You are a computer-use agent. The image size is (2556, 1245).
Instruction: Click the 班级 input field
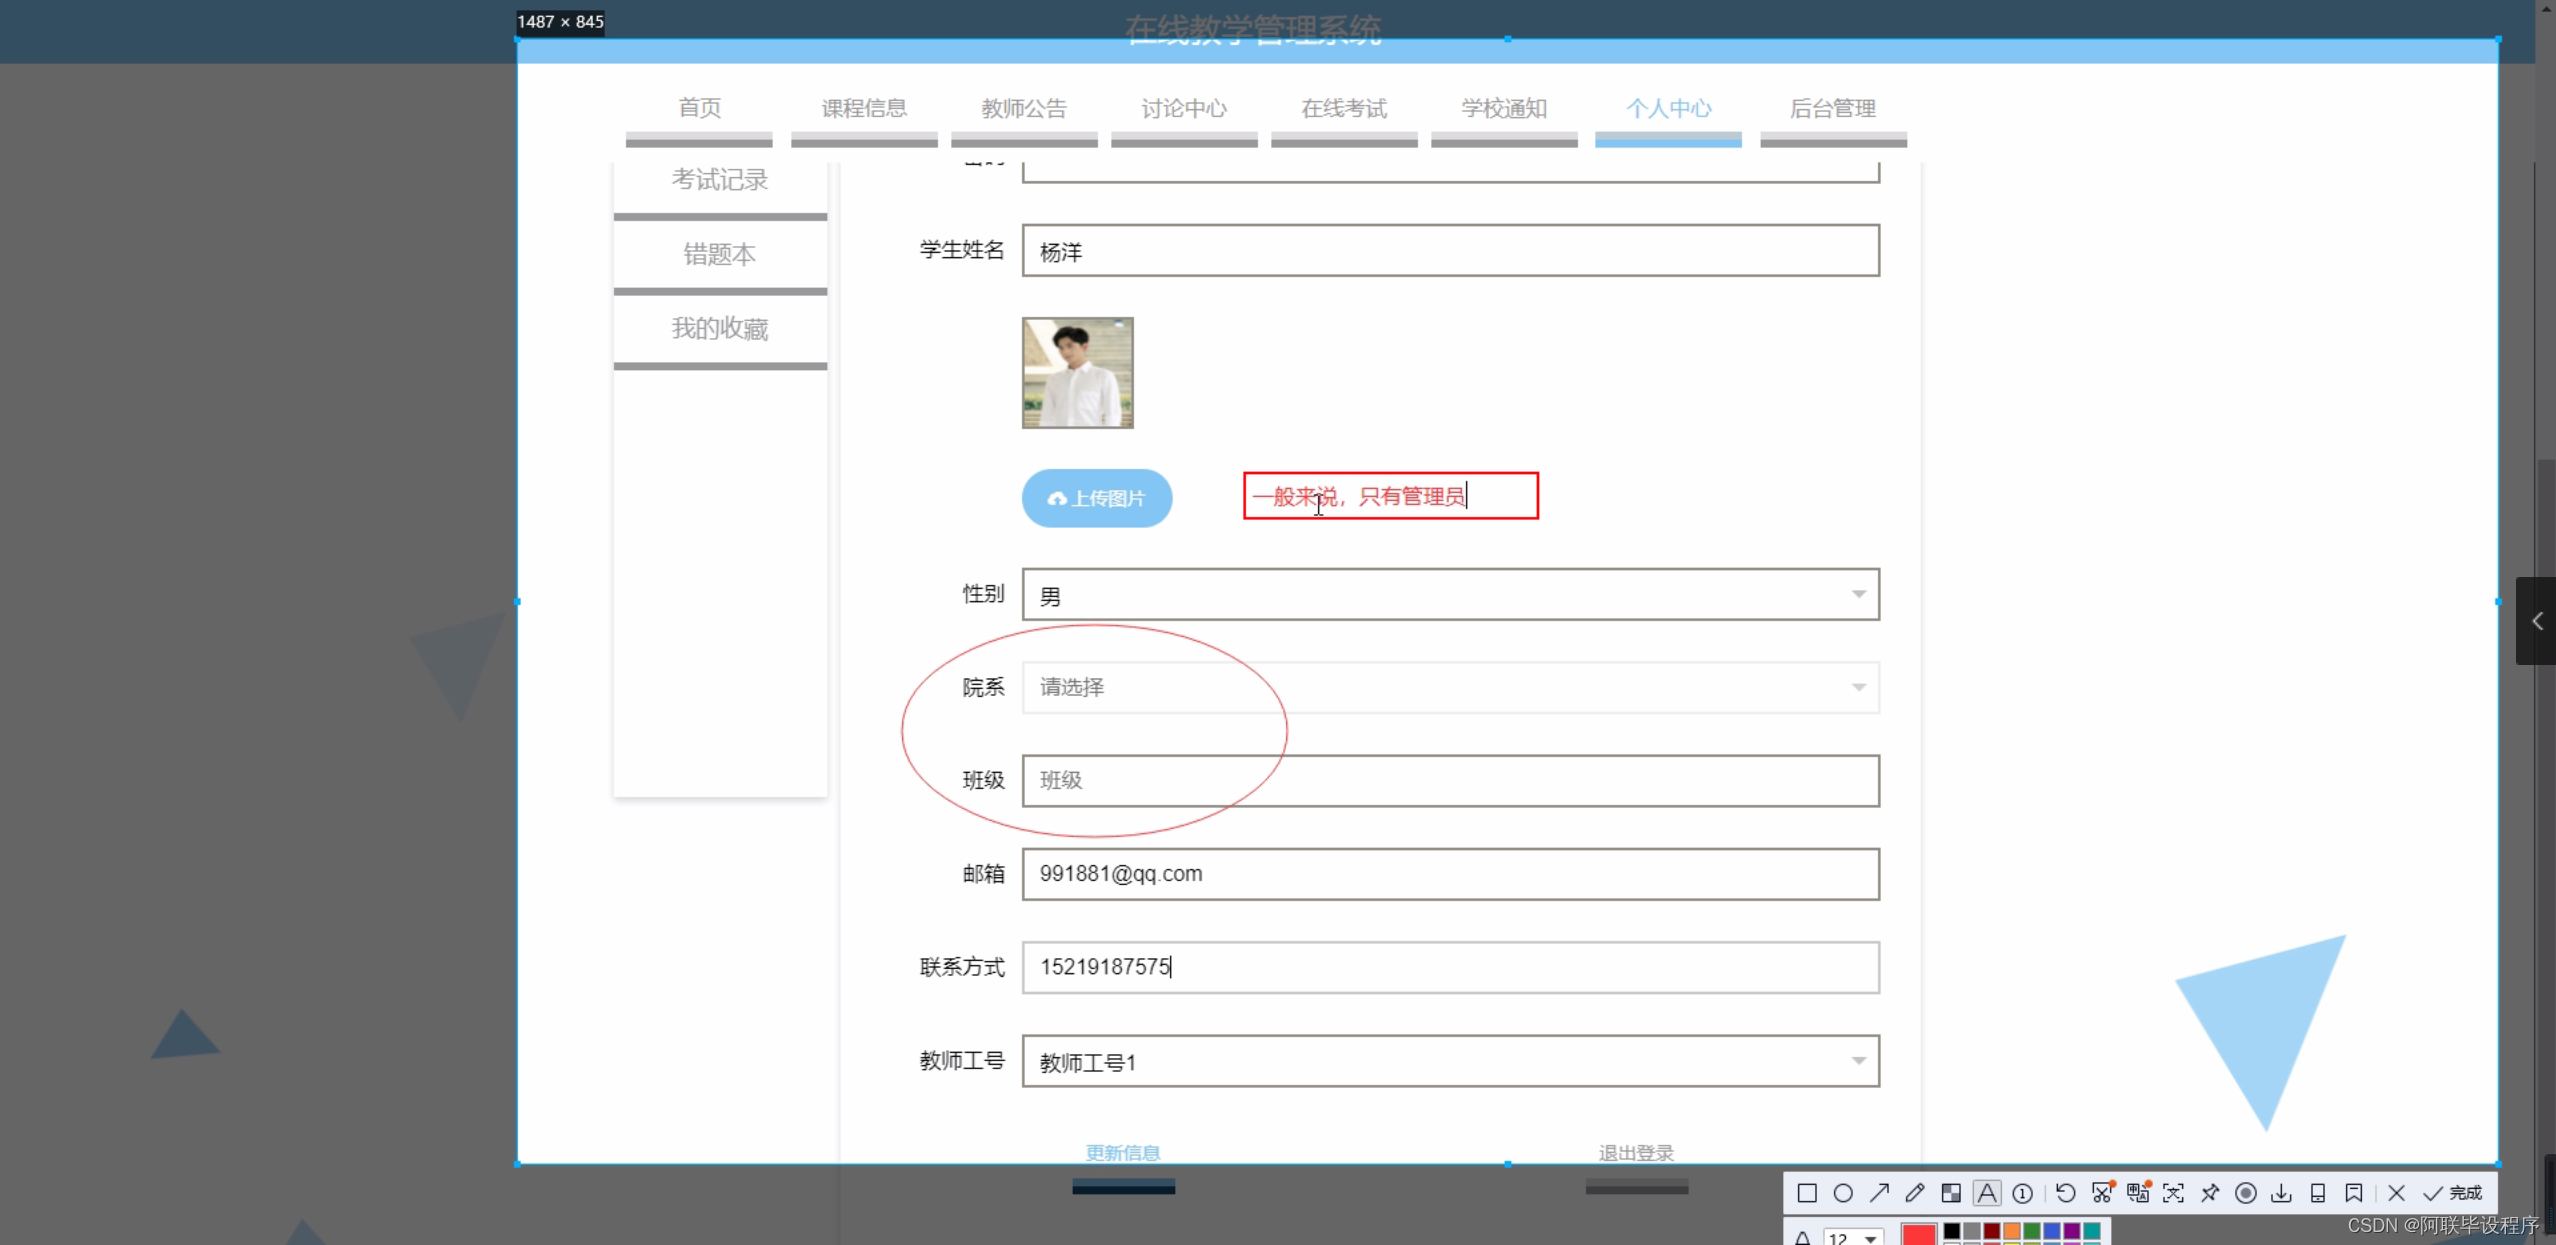tap(1450, 780)
